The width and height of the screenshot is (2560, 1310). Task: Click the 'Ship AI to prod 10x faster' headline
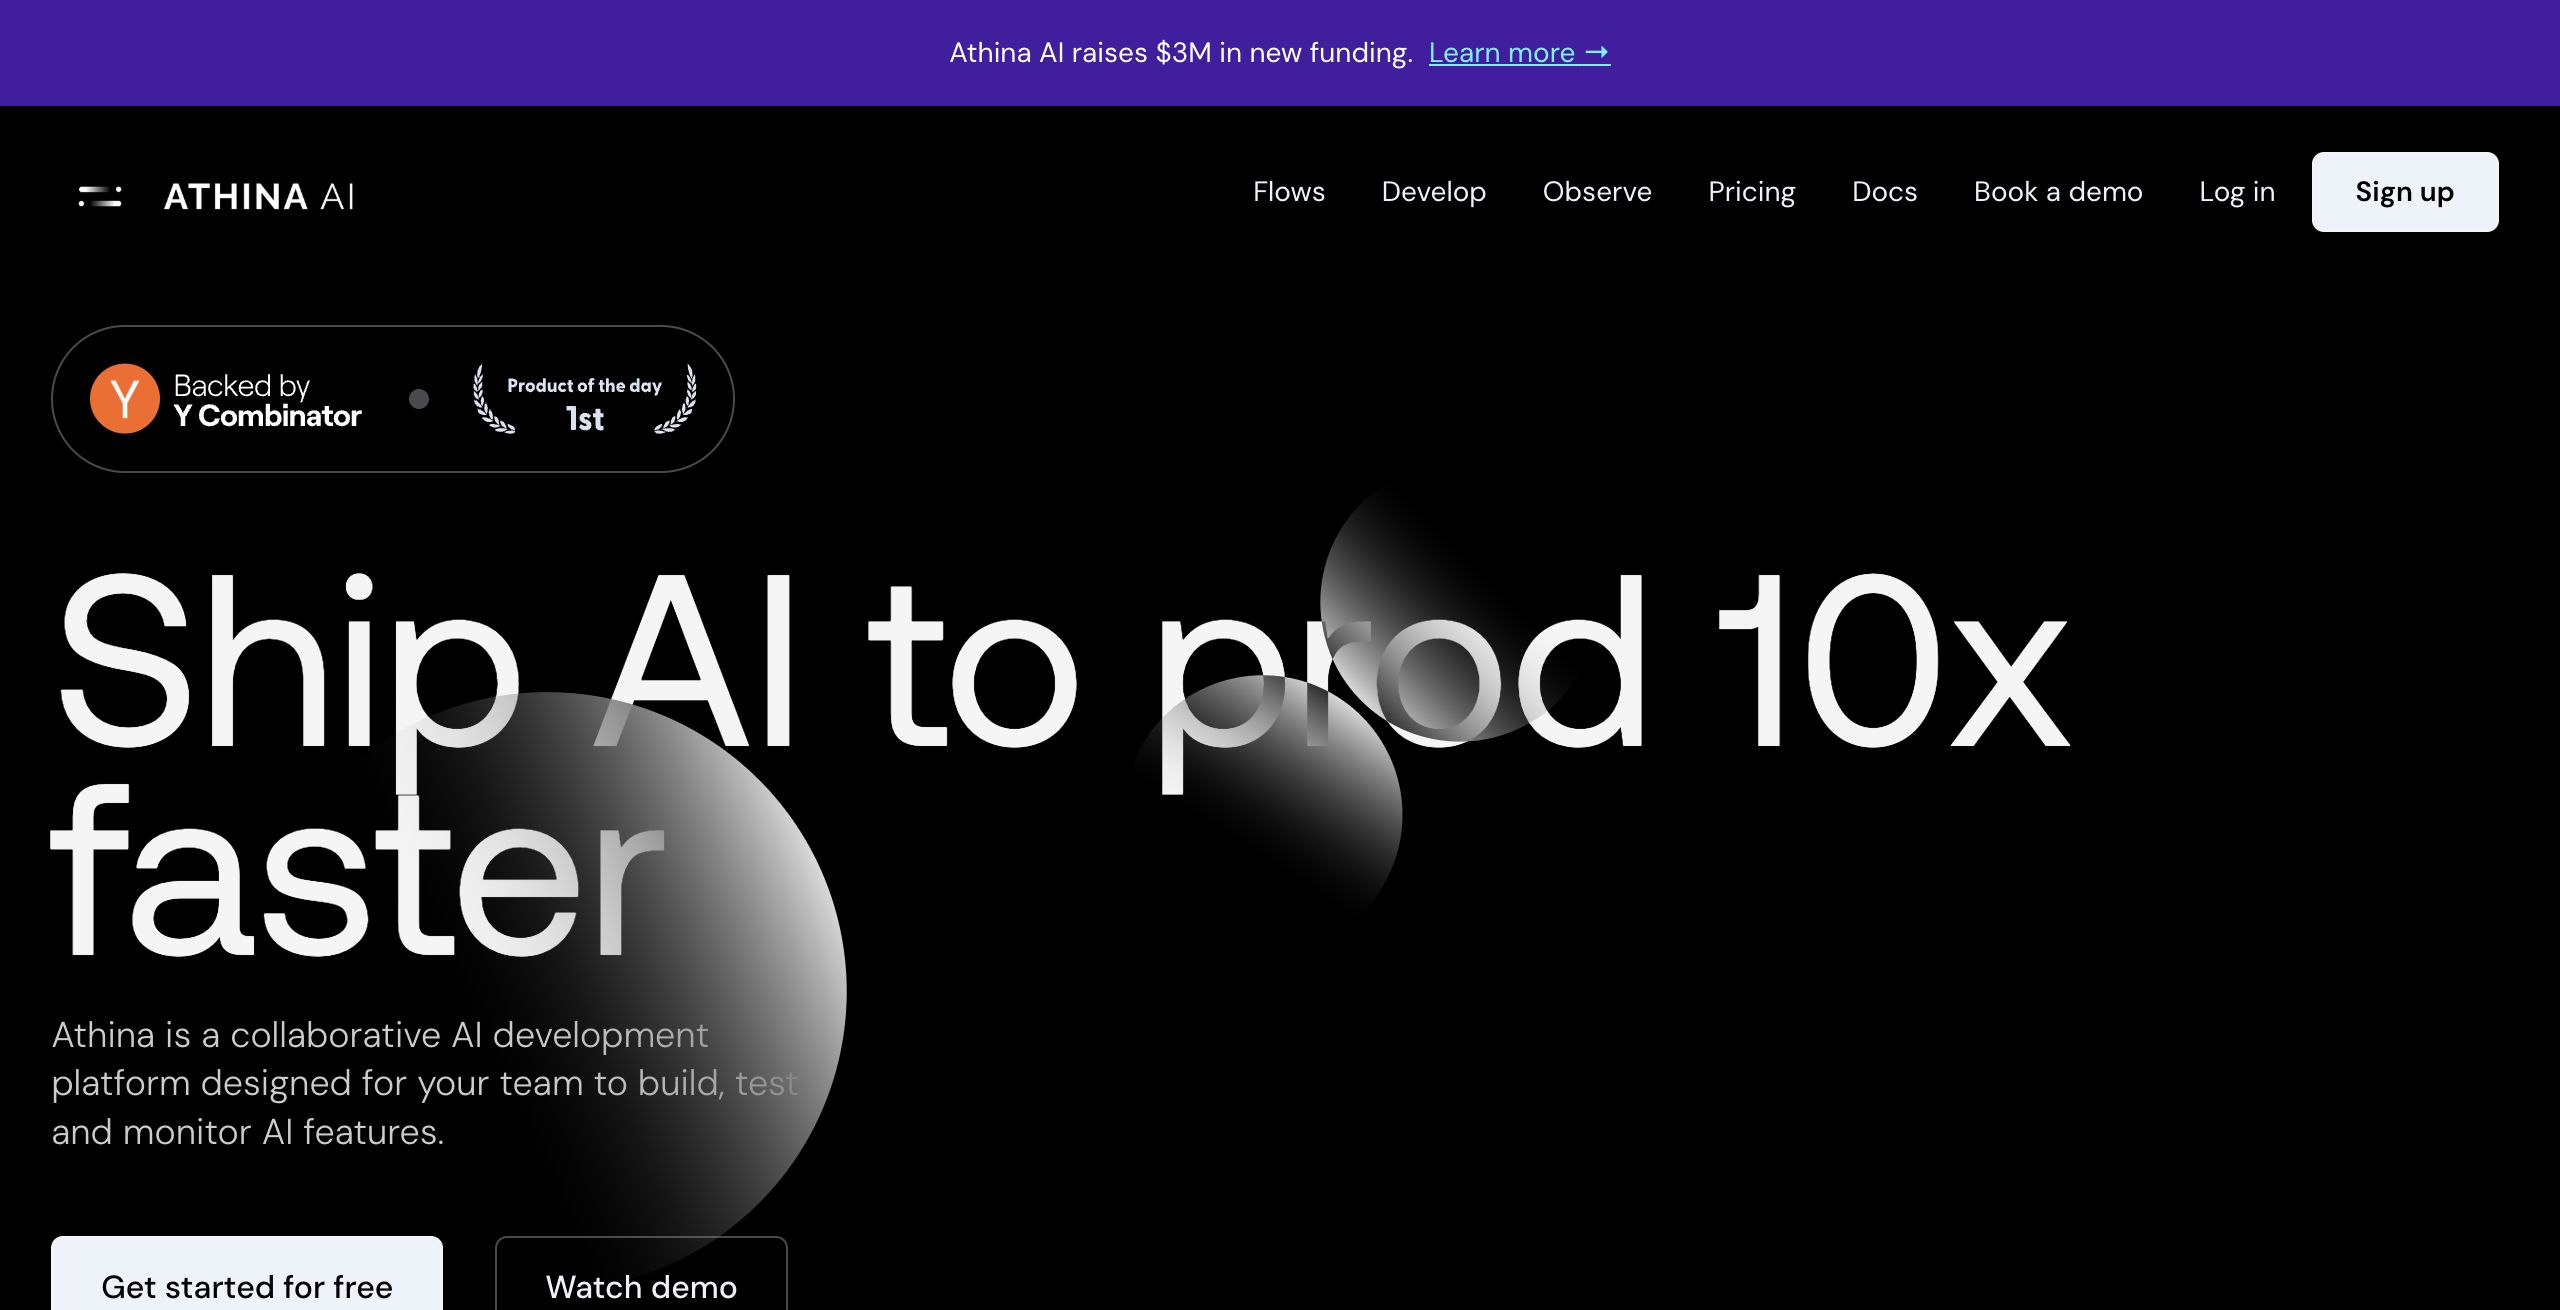click(1060, 765)
